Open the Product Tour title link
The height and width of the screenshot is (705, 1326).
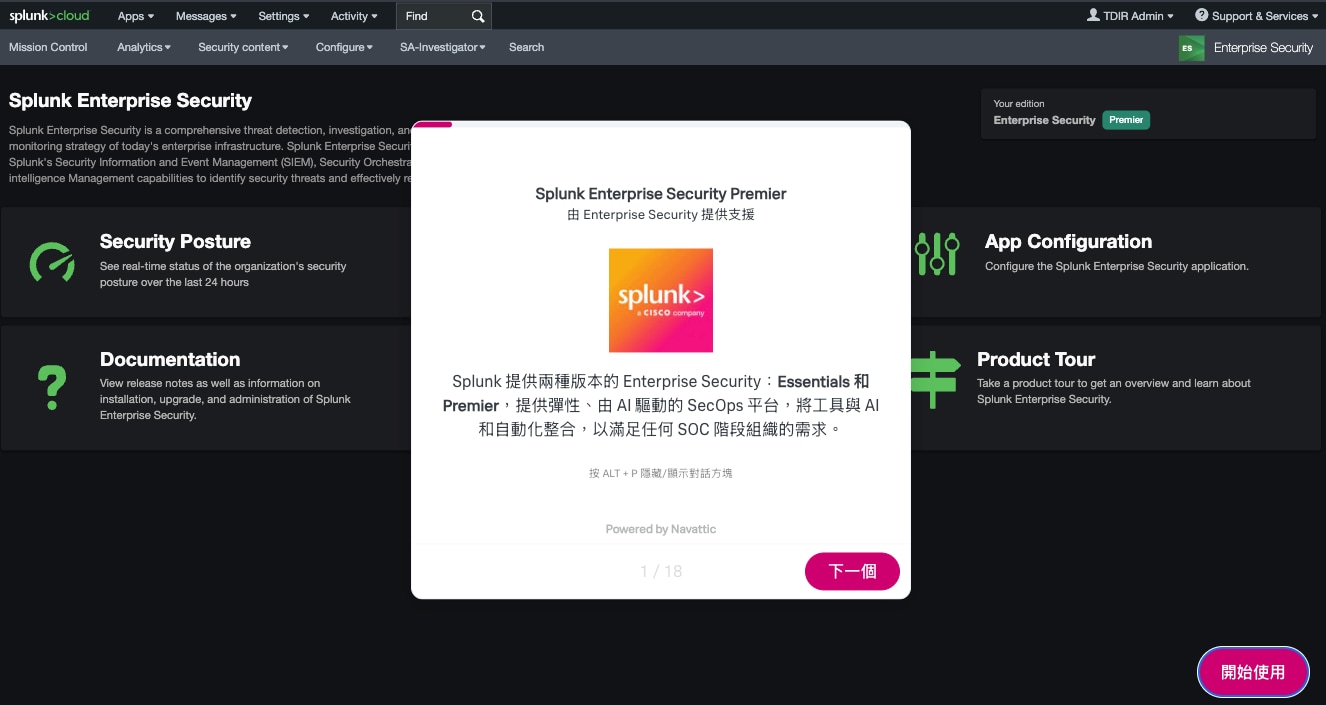click(1036, 359)
